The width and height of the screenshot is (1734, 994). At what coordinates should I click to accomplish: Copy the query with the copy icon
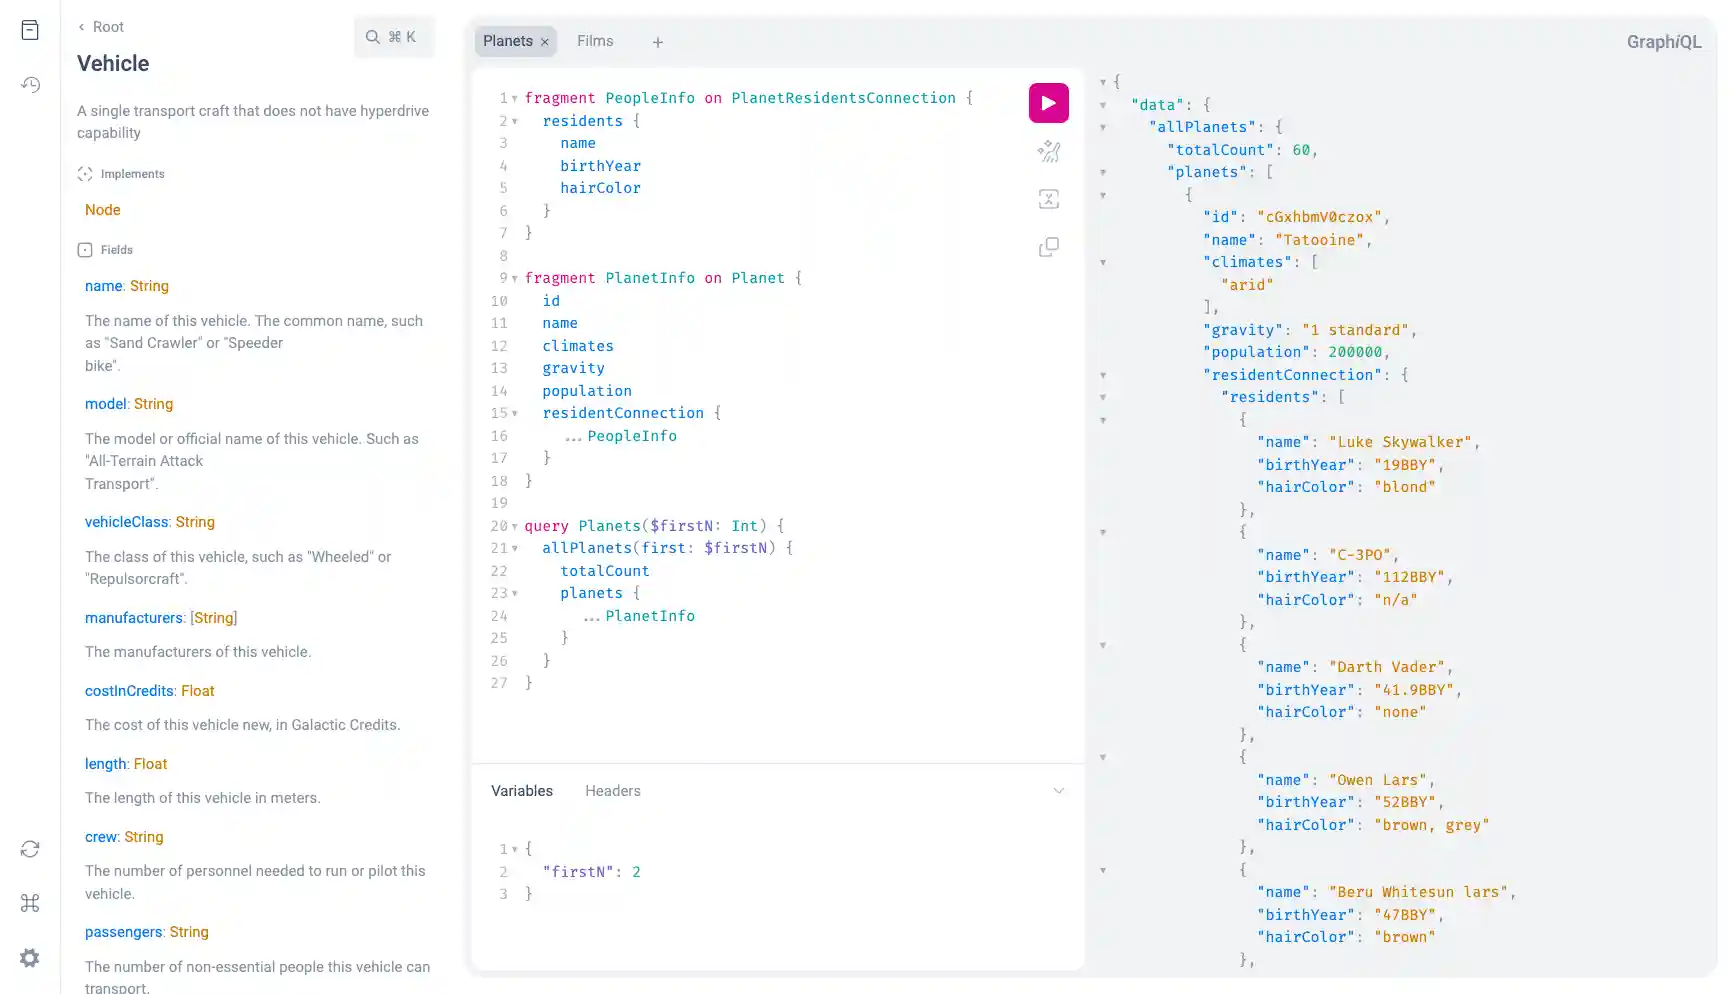click(x=1048, y=246)
